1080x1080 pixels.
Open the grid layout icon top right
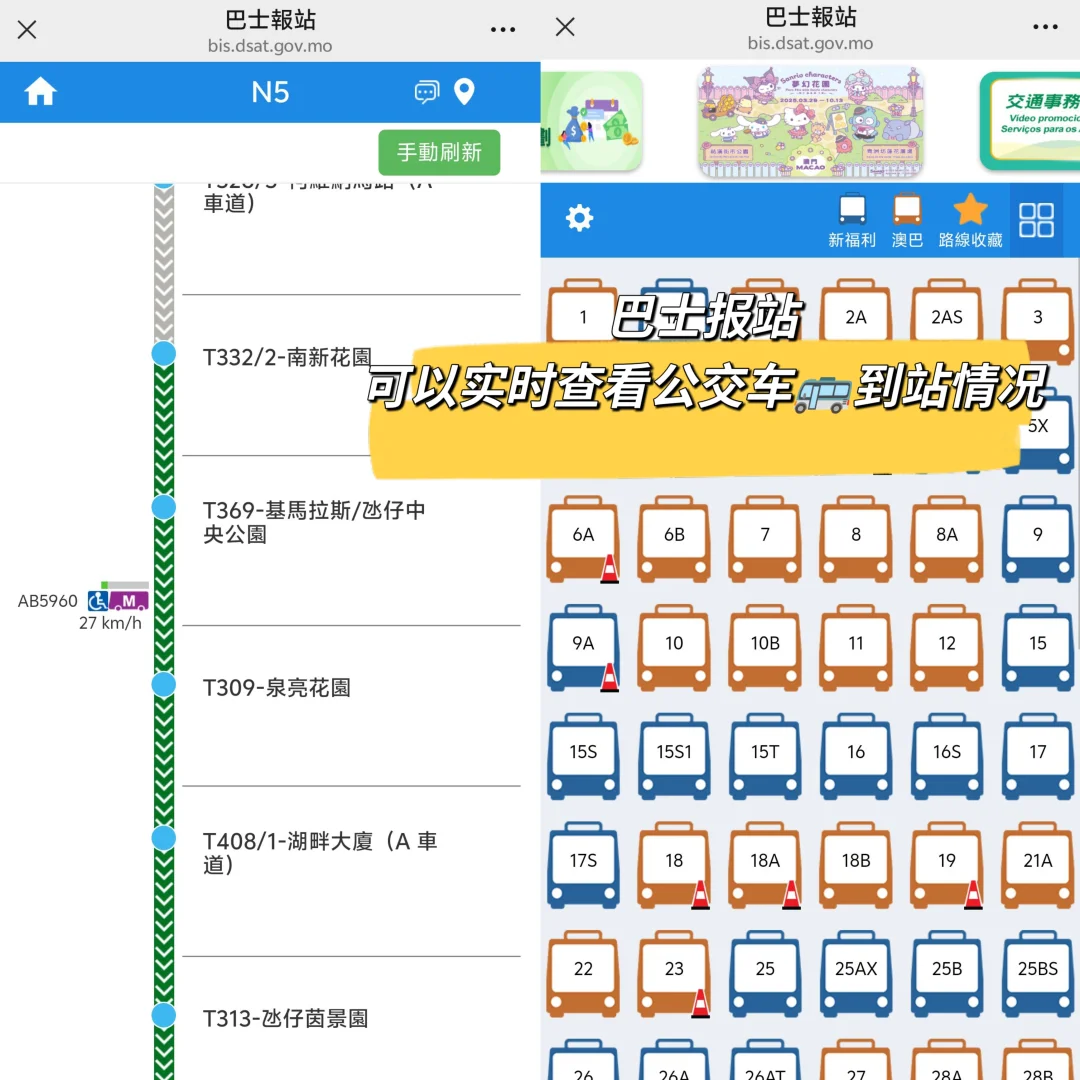[x=1038, y=219]
